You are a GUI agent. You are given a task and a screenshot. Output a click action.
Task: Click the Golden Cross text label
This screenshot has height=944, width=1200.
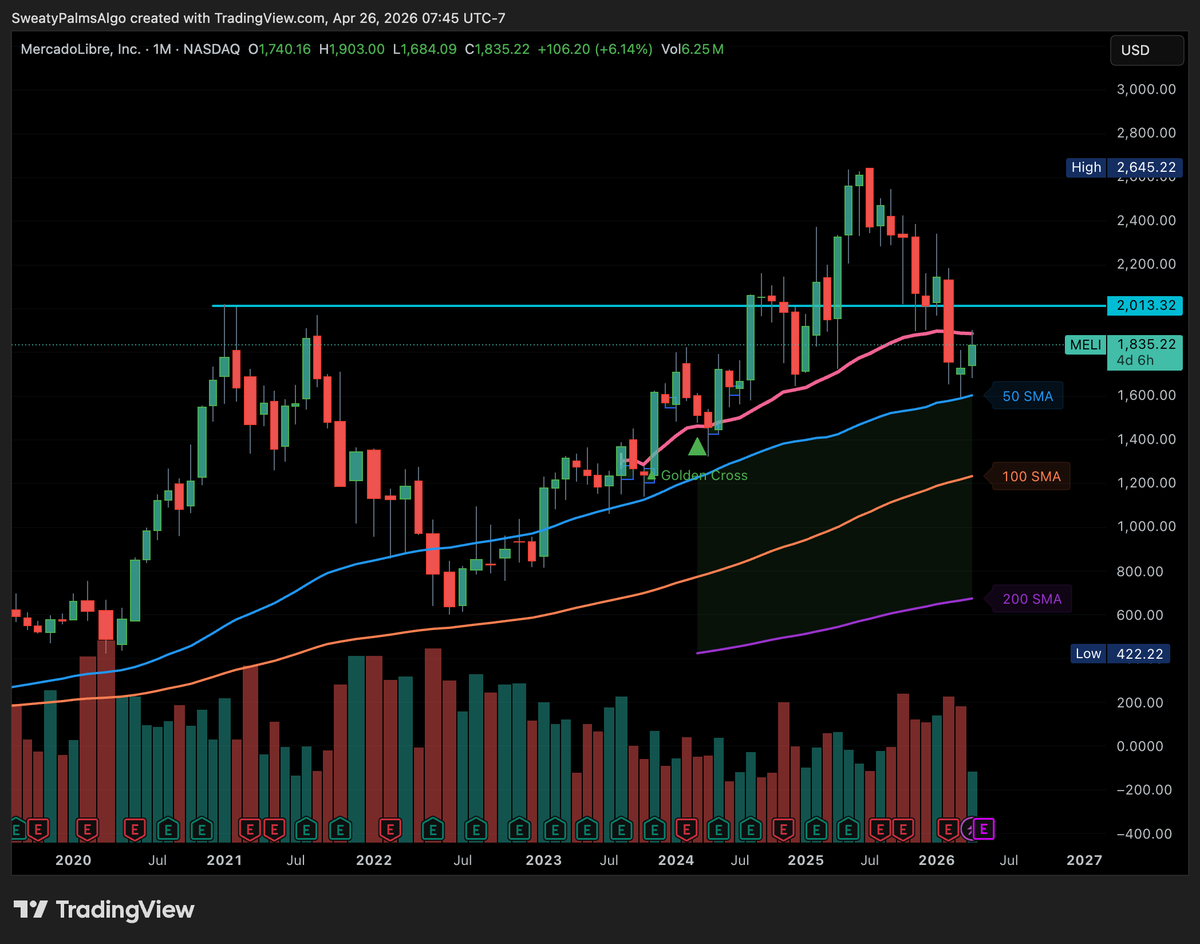704,475
